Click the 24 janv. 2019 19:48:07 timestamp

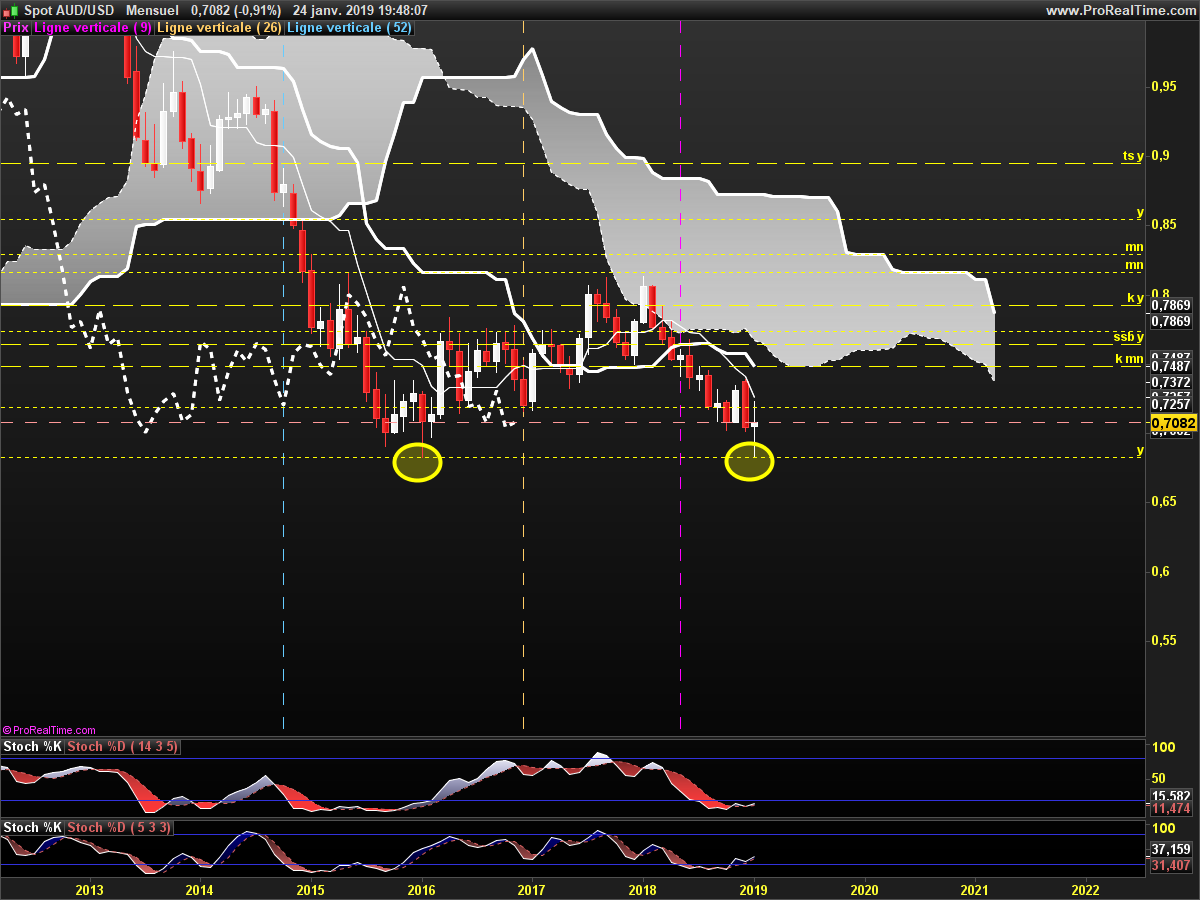pos(360,10)
